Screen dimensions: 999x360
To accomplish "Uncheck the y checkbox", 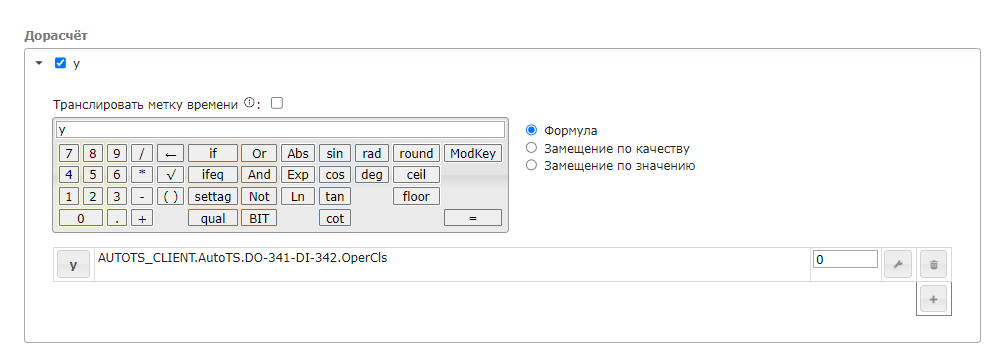I will coord(61,63).
